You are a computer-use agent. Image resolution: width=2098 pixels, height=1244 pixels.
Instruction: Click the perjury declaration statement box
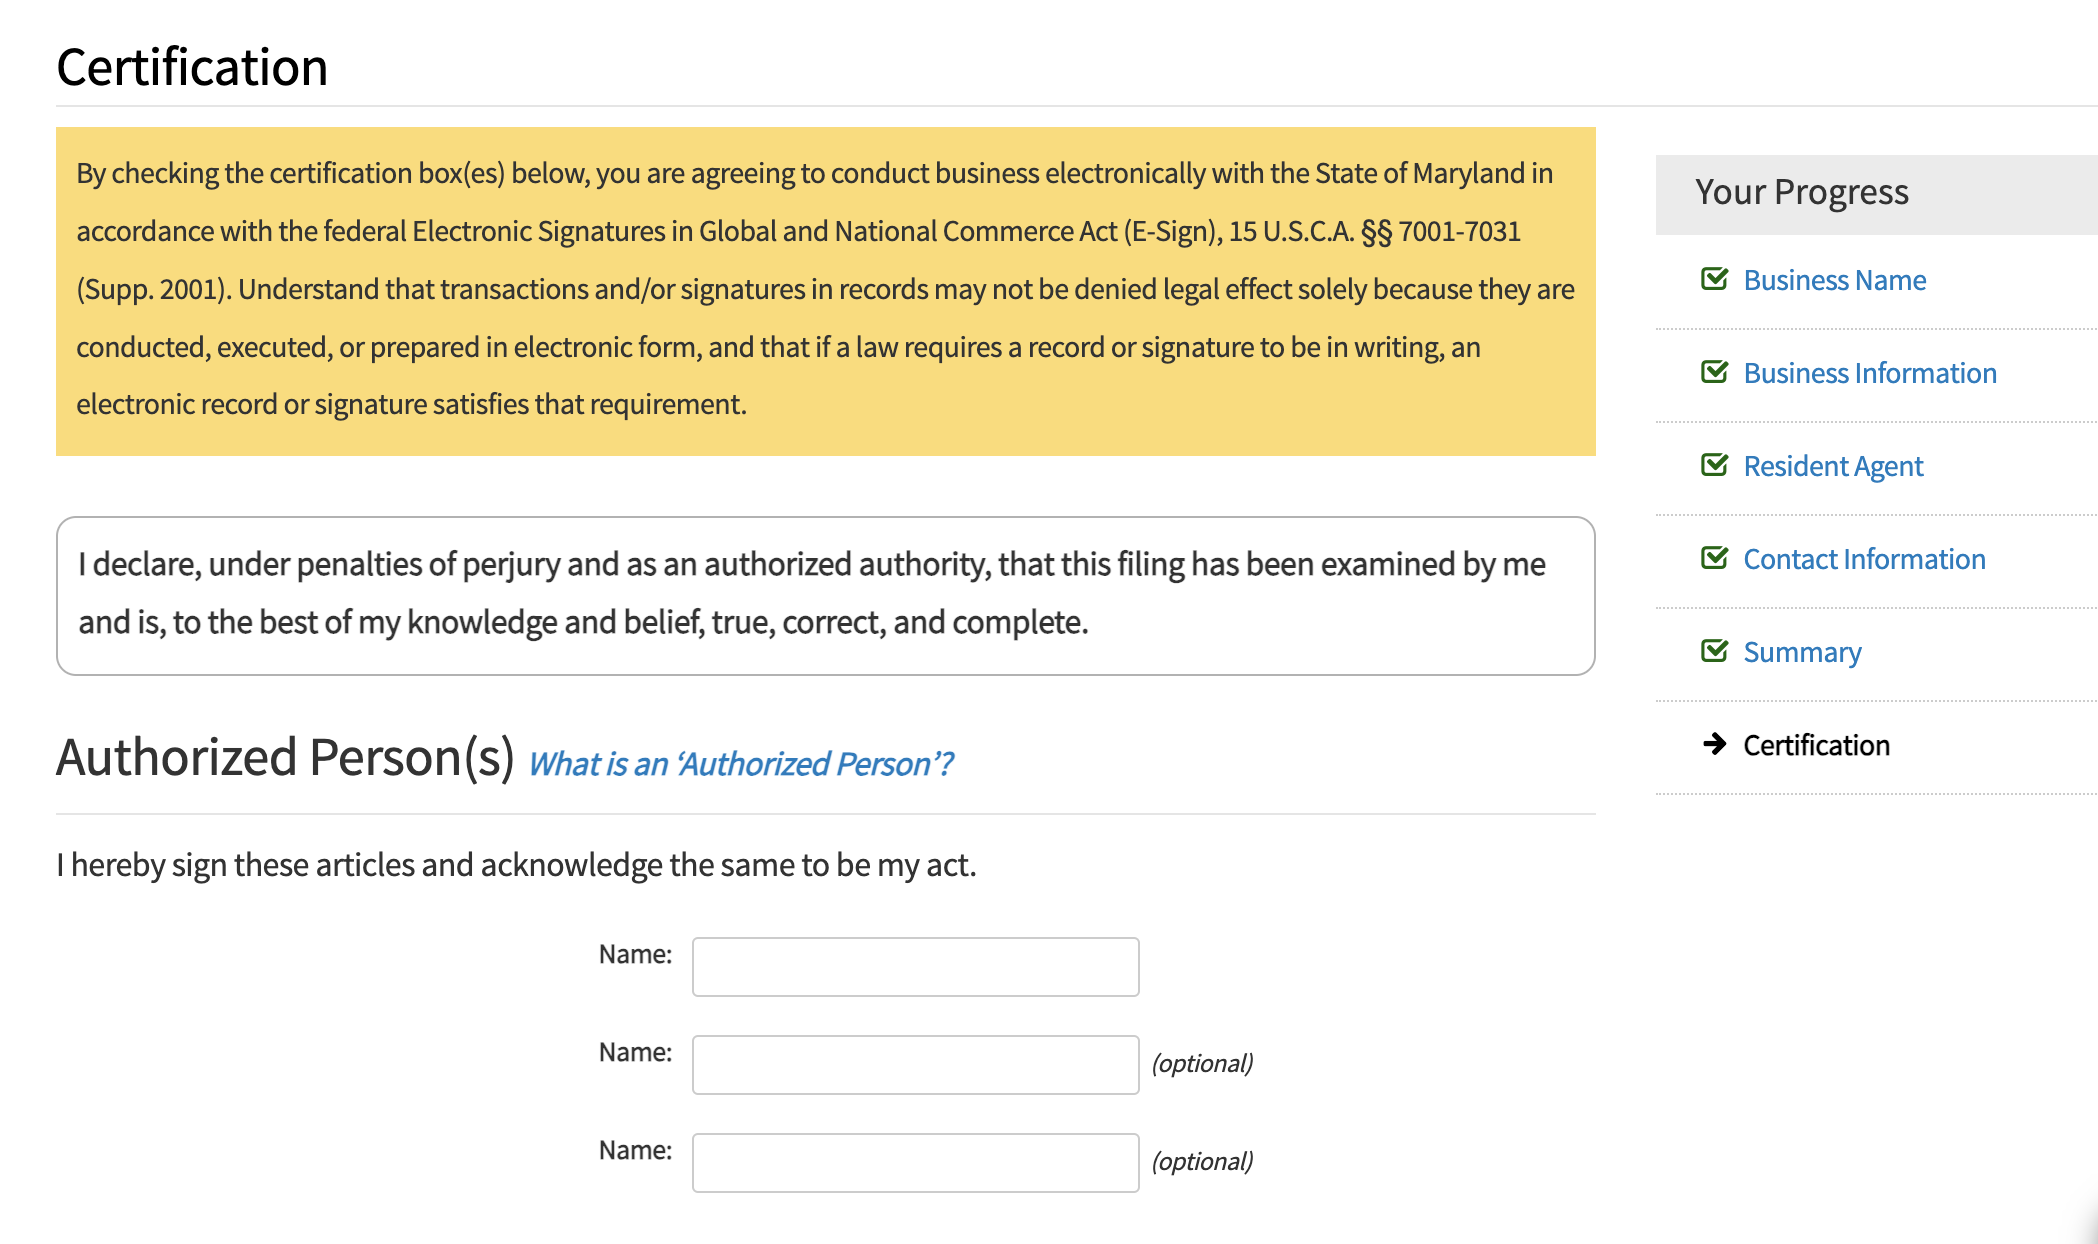click(825, 596)
